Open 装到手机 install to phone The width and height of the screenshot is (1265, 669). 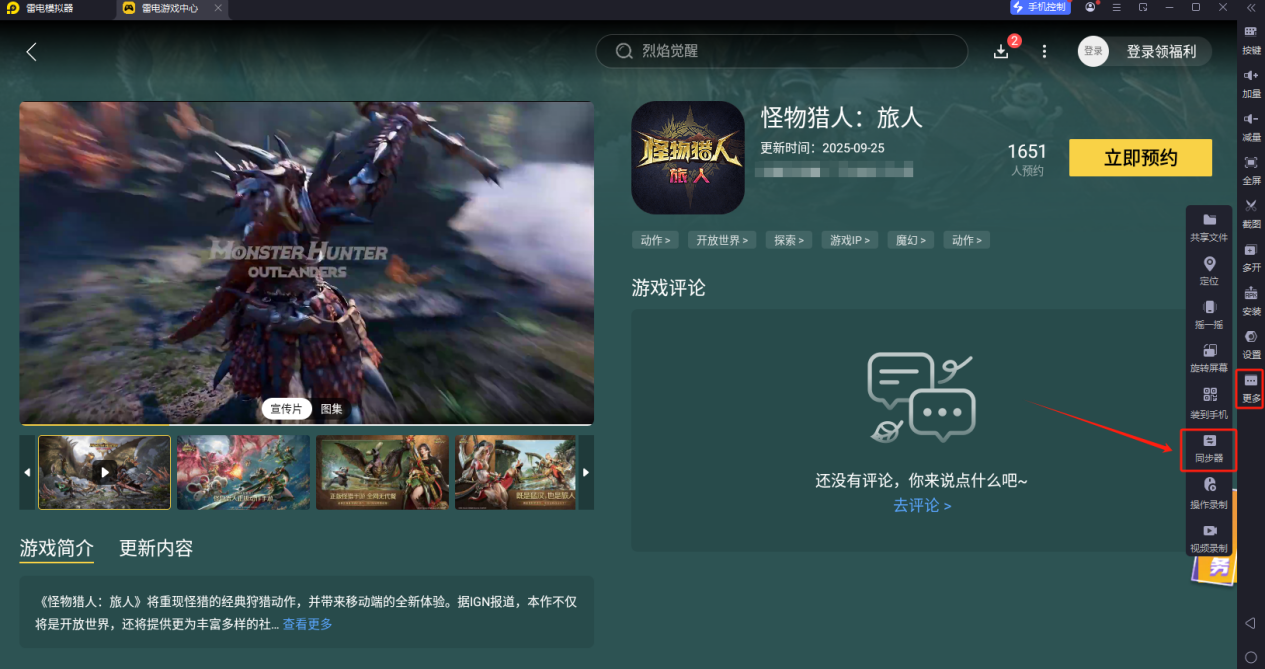point(1209,403)
